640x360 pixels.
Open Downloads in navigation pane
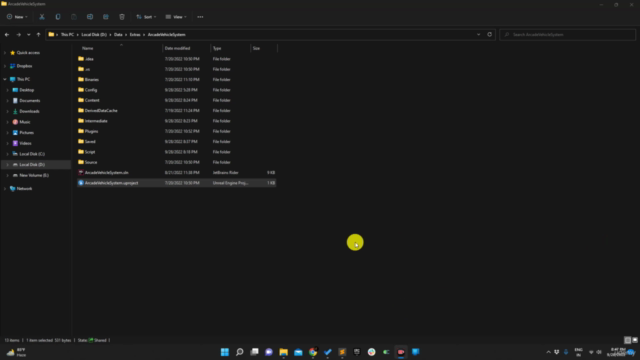point(29,111)
